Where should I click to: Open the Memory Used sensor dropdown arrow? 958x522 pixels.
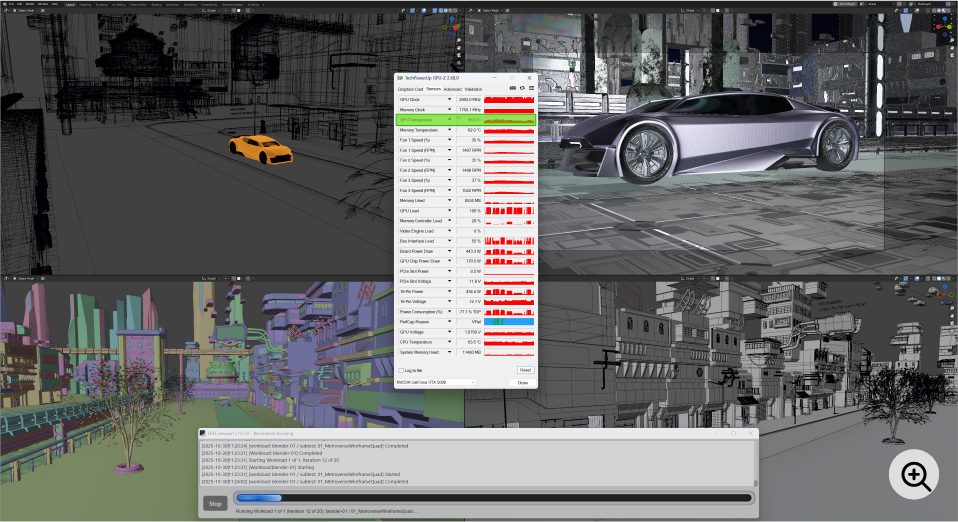[450, 201]
